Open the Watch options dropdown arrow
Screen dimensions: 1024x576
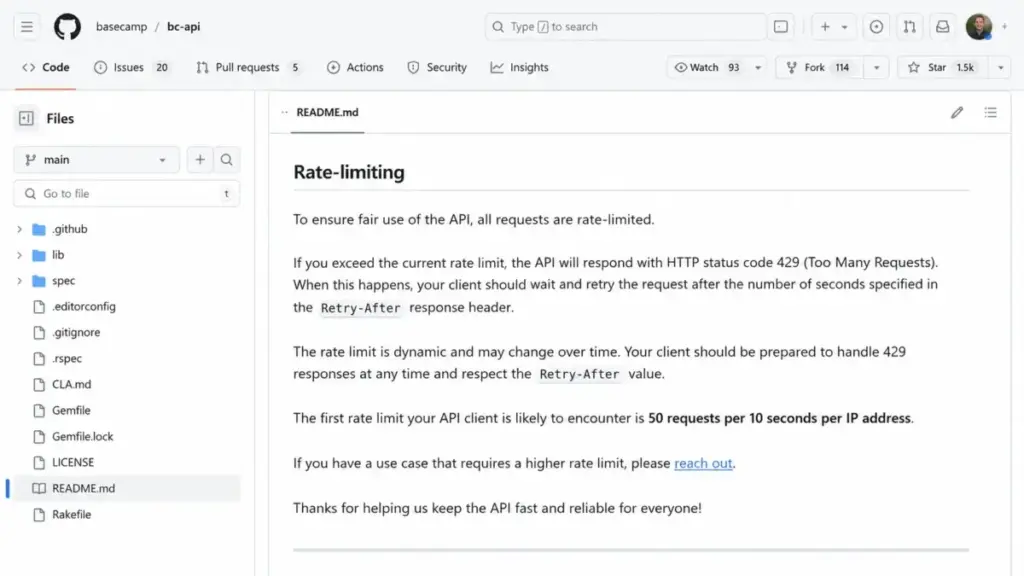(x=758, y=67)
